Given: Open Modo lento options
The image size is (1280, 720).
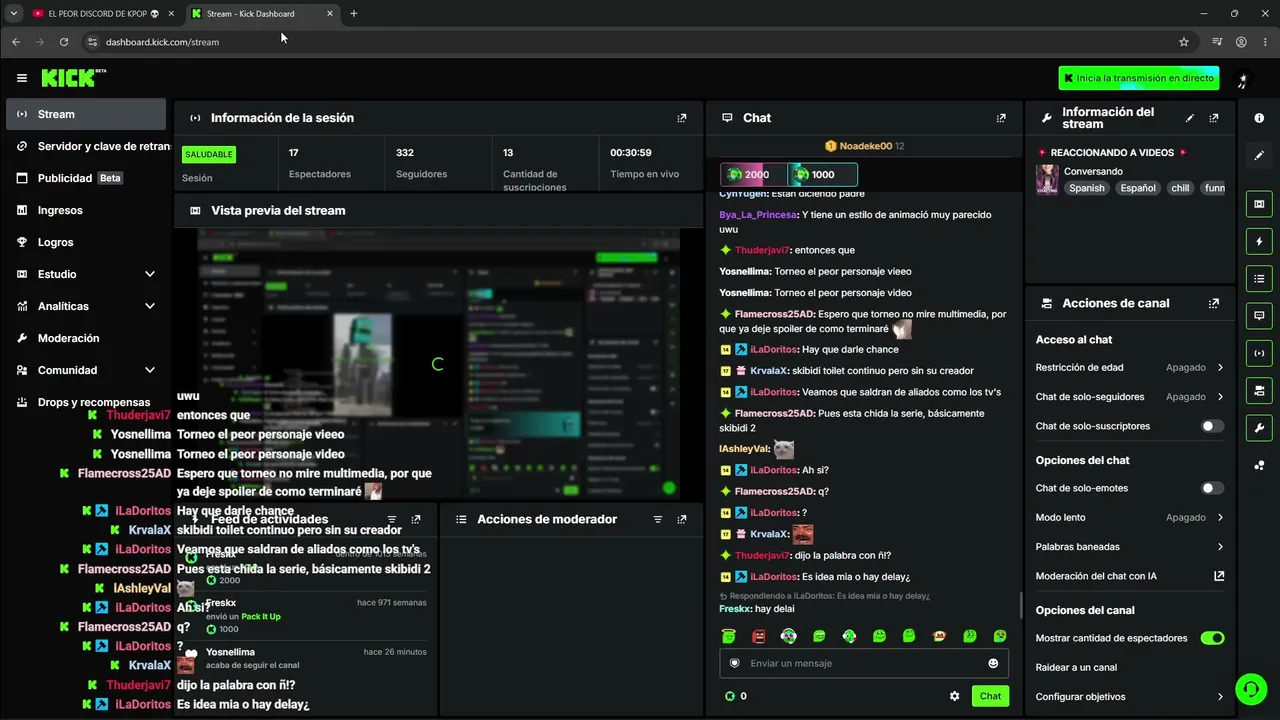Looking at the screenshot, I should tap(1130, 517).
